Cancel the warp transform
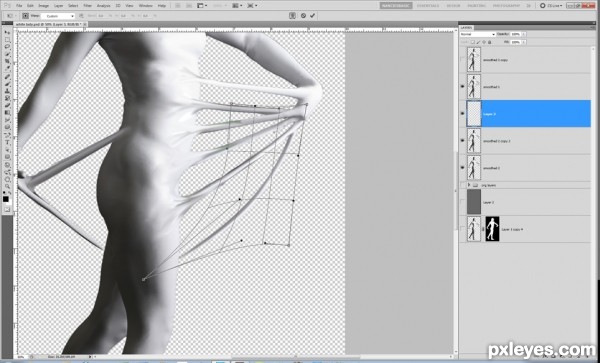Screen dimensions: 600x363 pyautogui.click(x=303, y=16)
